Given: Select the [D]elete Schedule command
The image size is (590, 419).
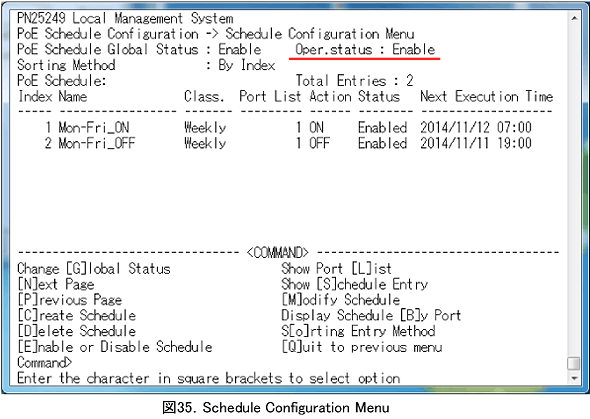Looking at the screenshot, I should [x=76, y=331].
